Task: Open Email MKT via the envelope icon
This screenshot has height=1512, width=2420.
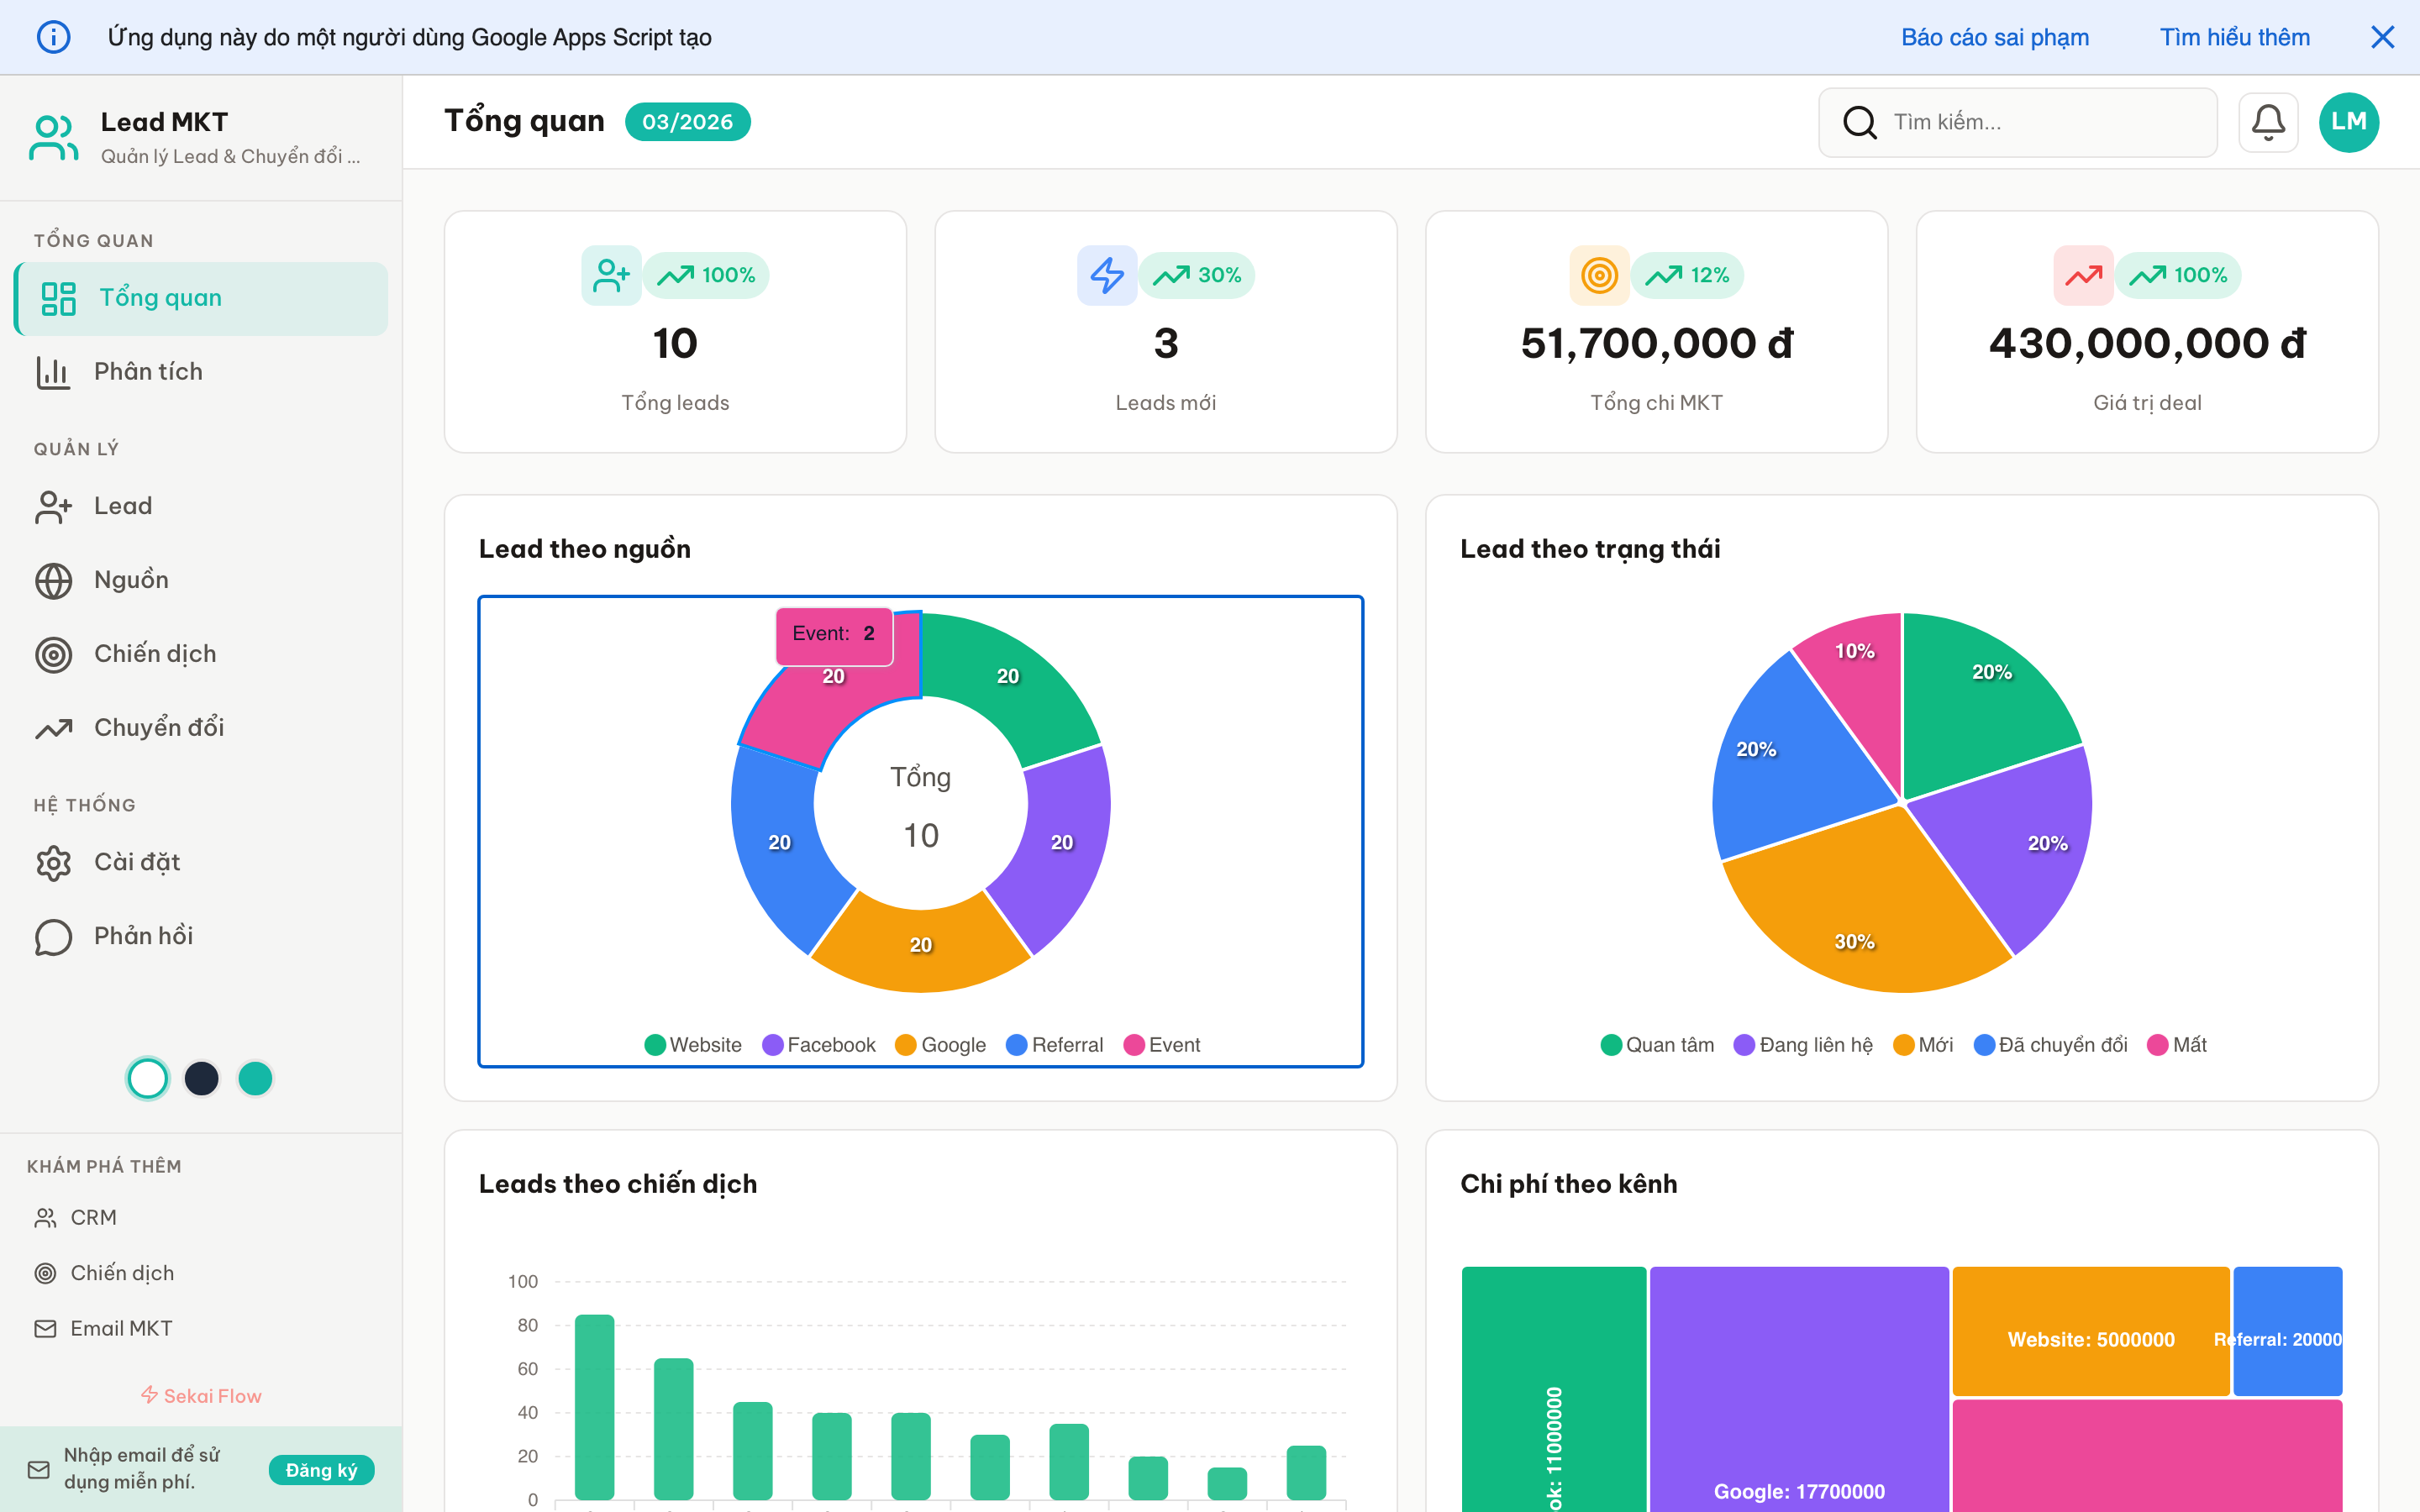Action: (x=45, y=1328)
